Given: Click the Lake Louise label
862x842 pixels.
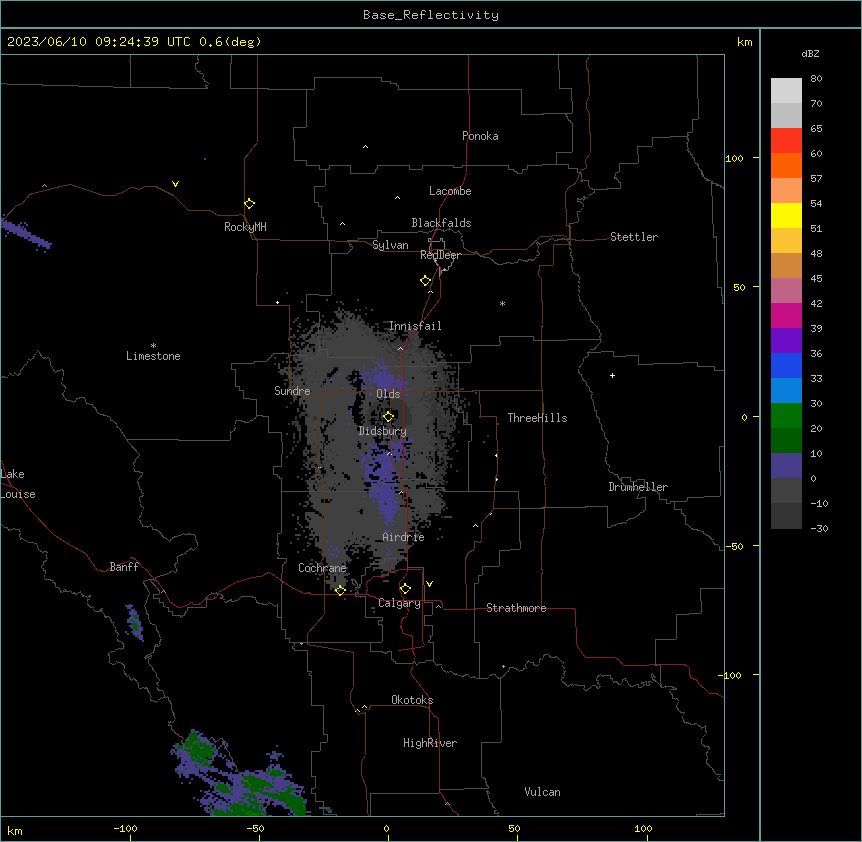Looking at the screenshot, I should [18, 484].
